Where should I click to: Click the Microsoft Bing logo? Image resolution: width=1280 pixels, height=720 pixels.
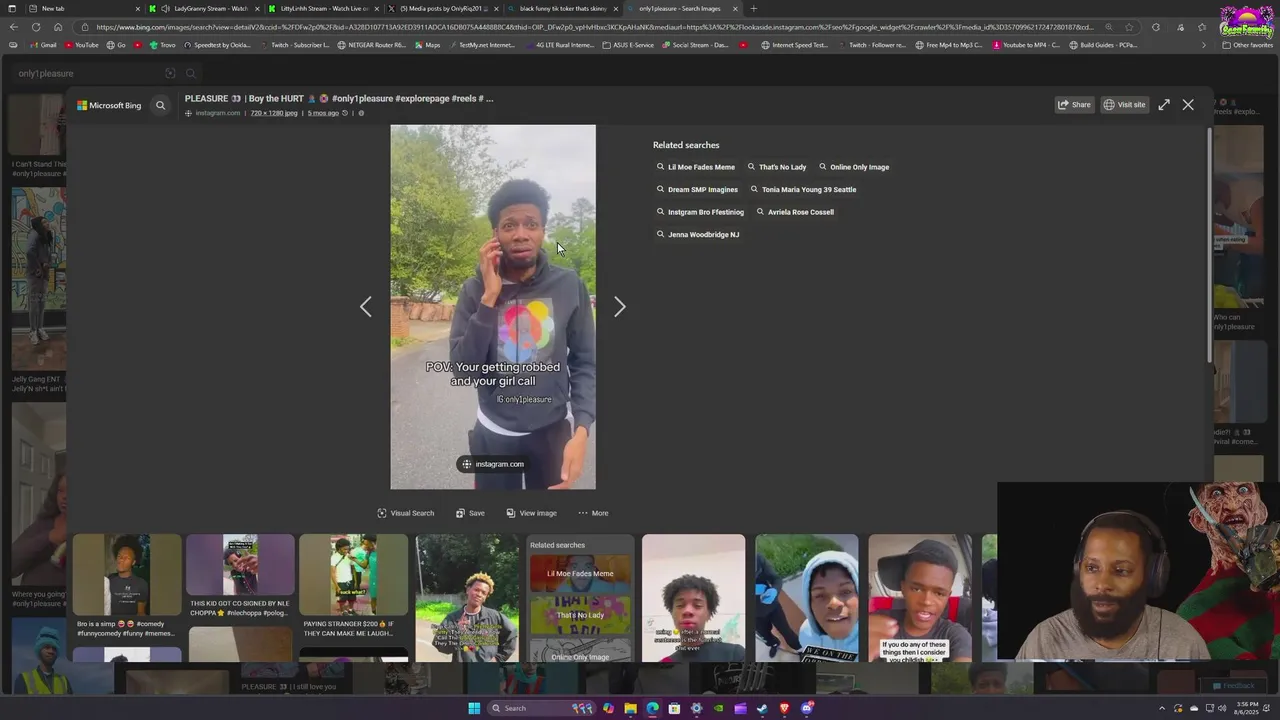click(110, 105)
